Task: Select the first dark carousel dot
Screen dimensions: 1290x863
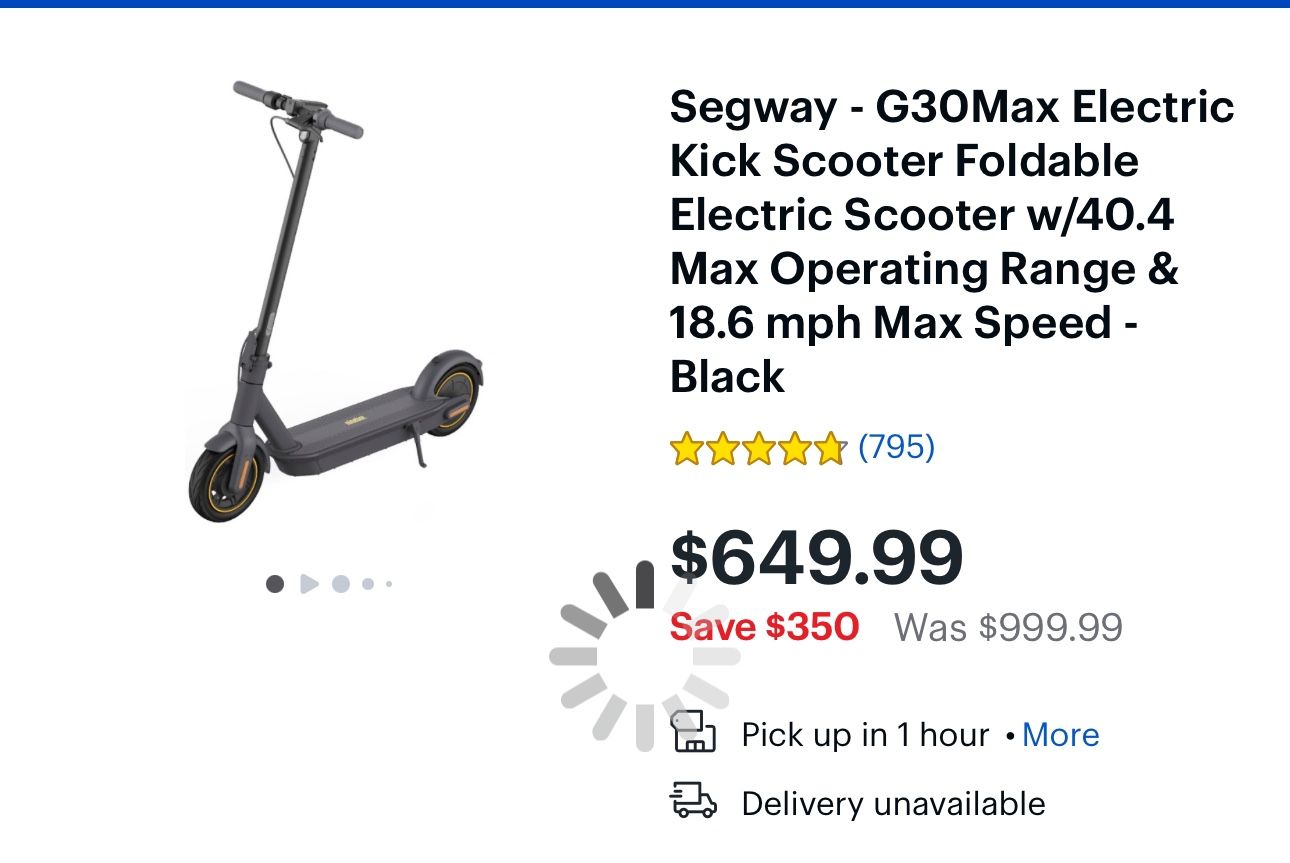Action: pos(275,584)
